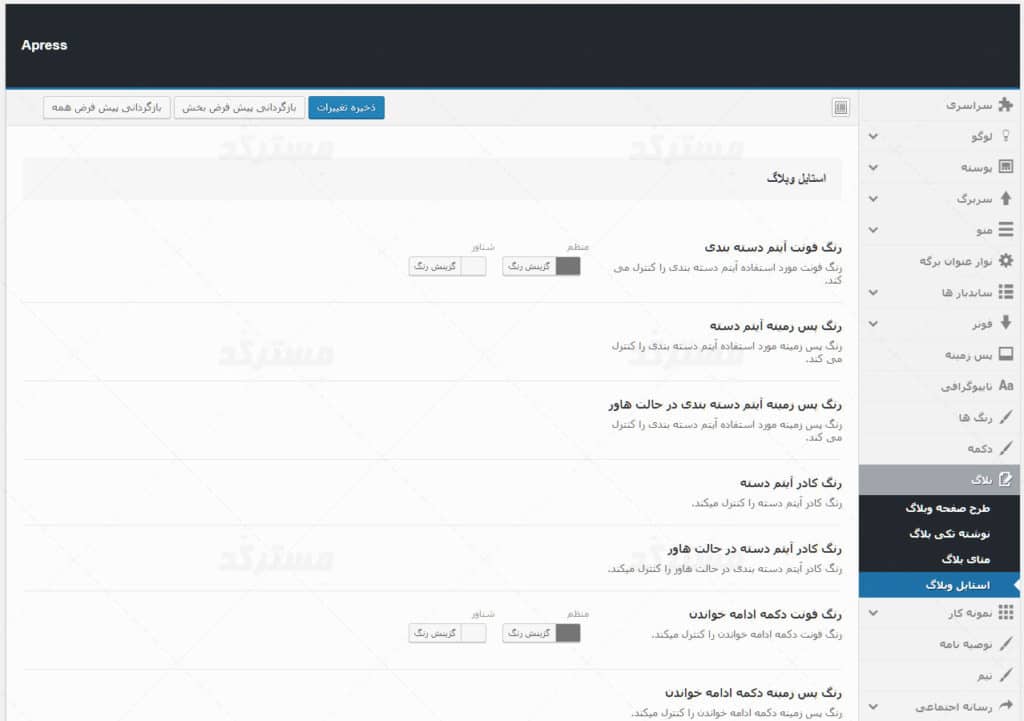Click the grid icon beside نمونه کار

coord(1006,612)
